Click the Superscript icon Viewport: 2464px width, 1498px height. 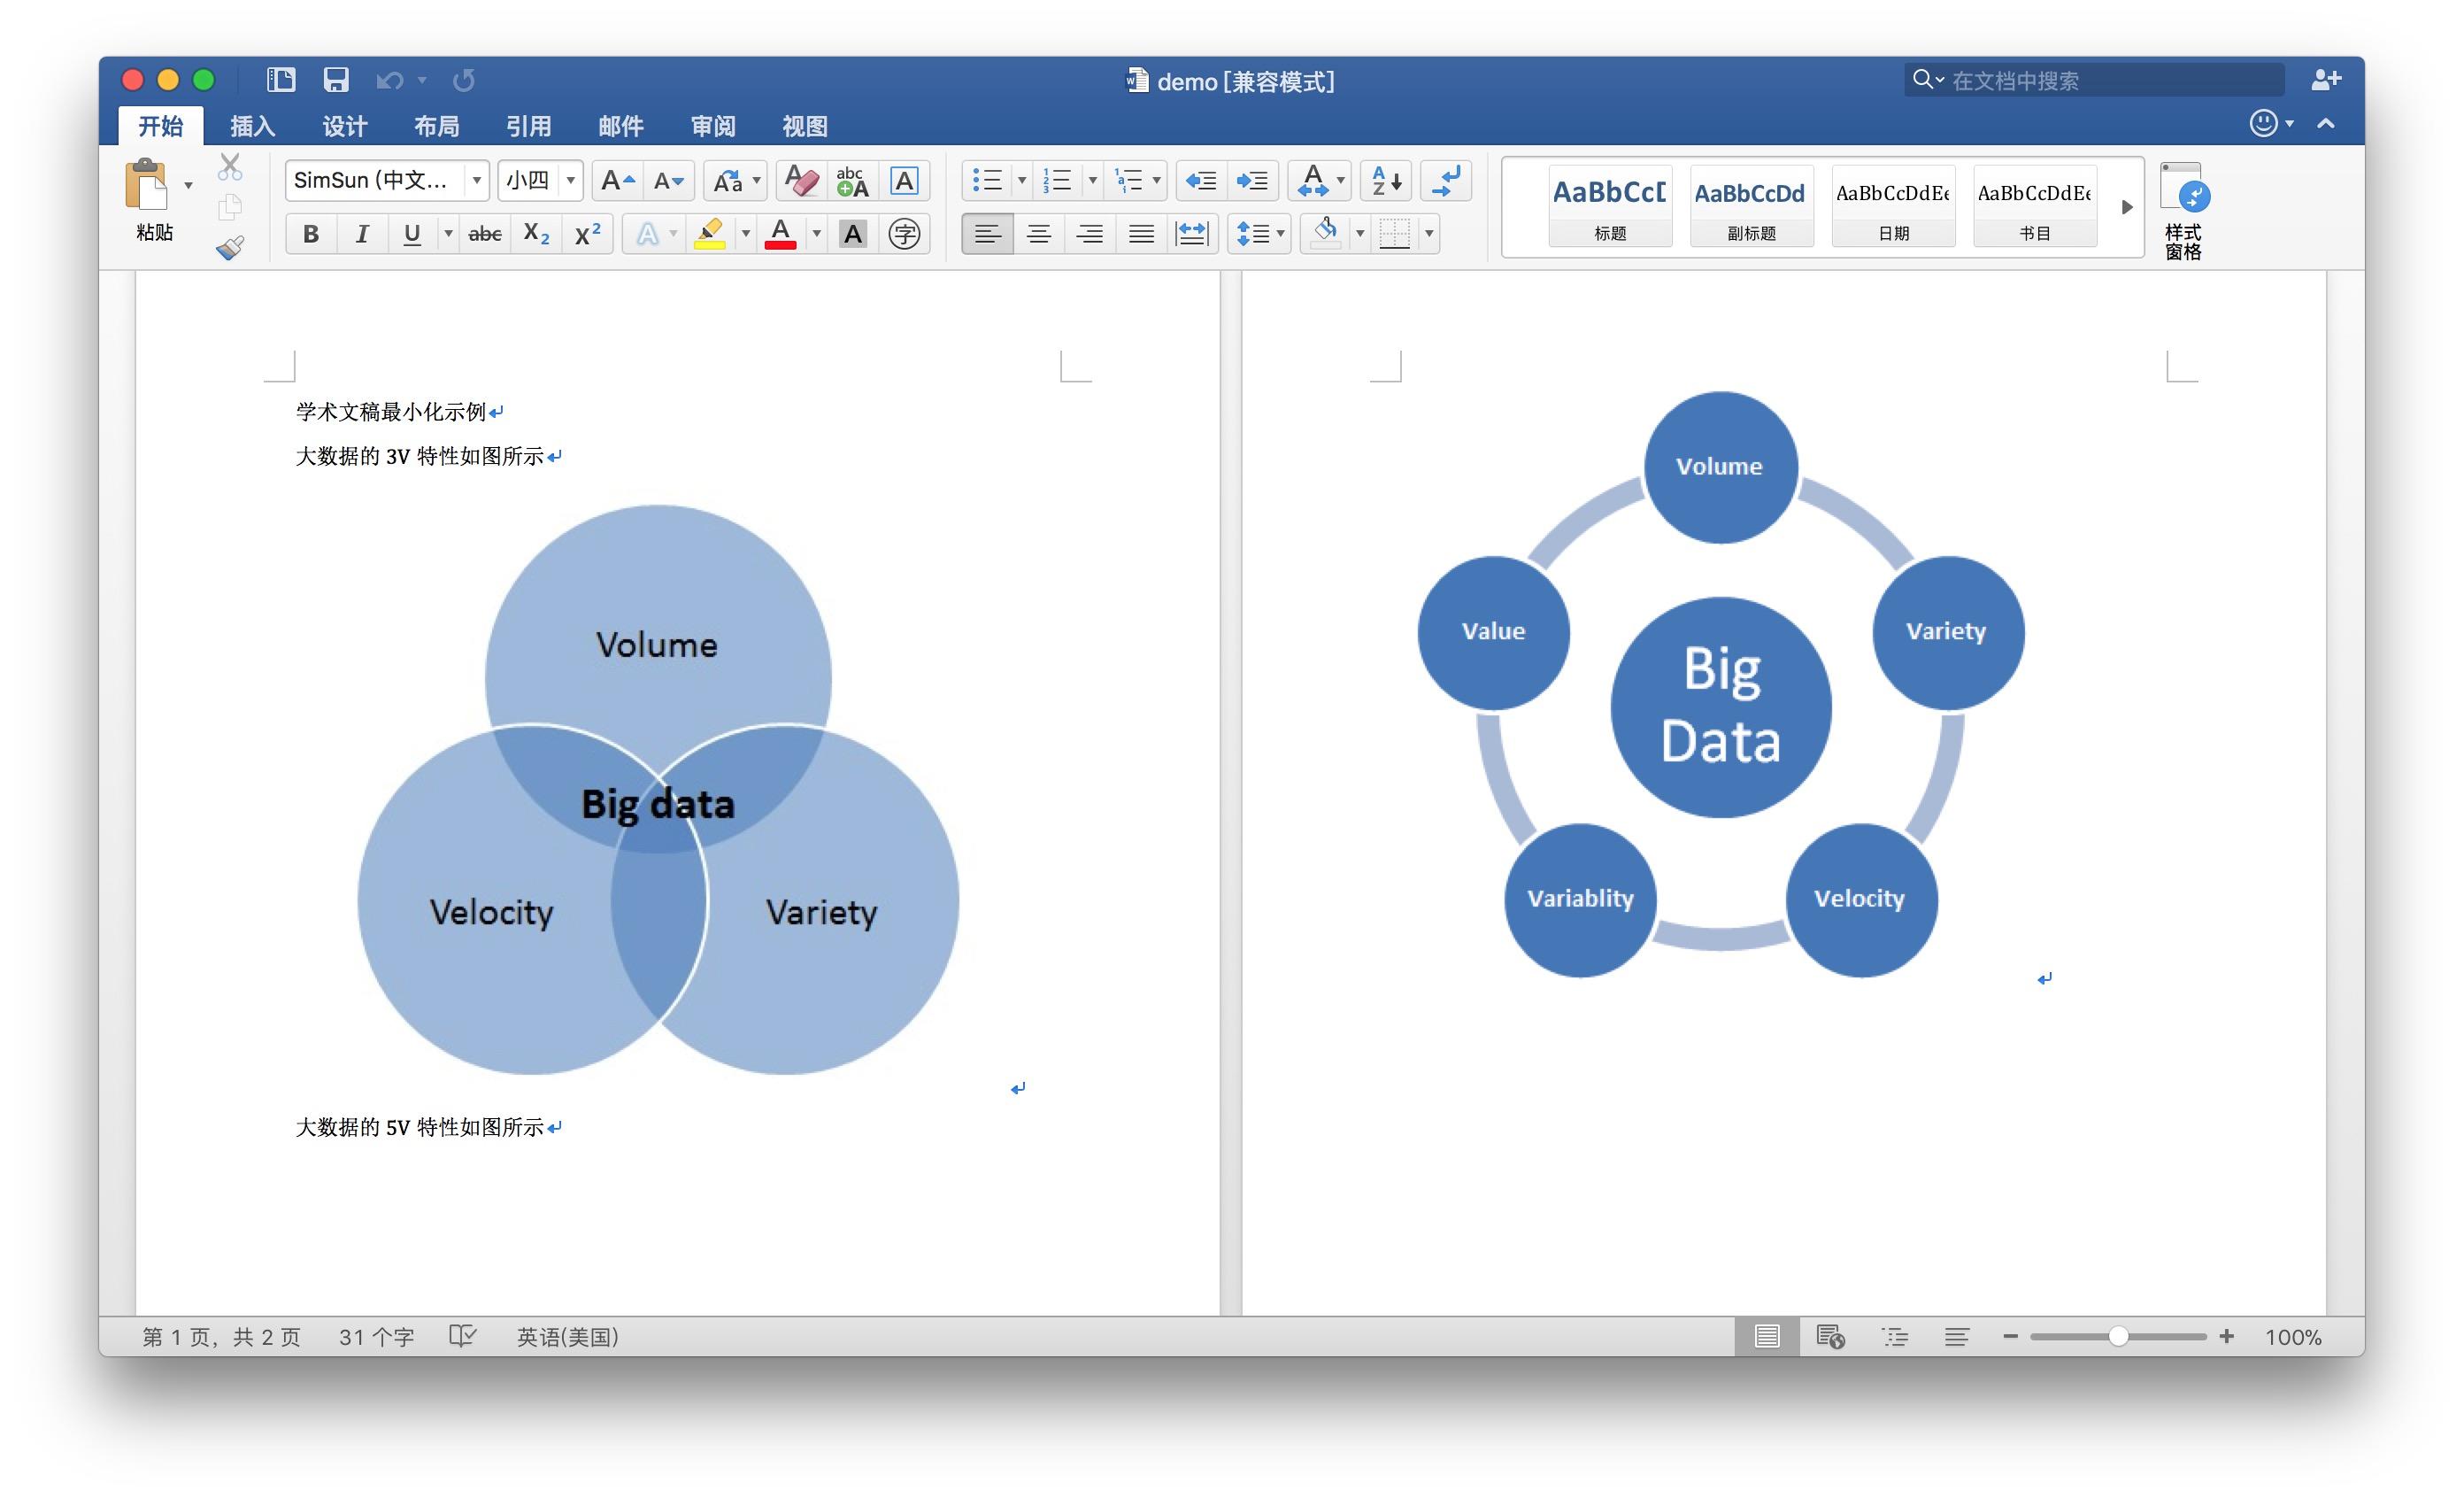tap(589, 232)
